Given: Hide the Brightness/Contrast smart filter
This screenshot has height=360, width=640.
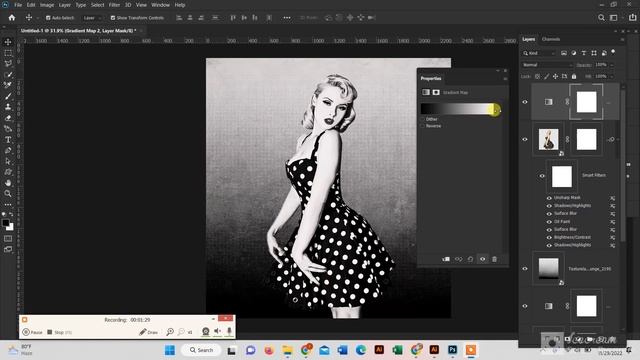Looking at the screenshot, I should pos(549,238).
